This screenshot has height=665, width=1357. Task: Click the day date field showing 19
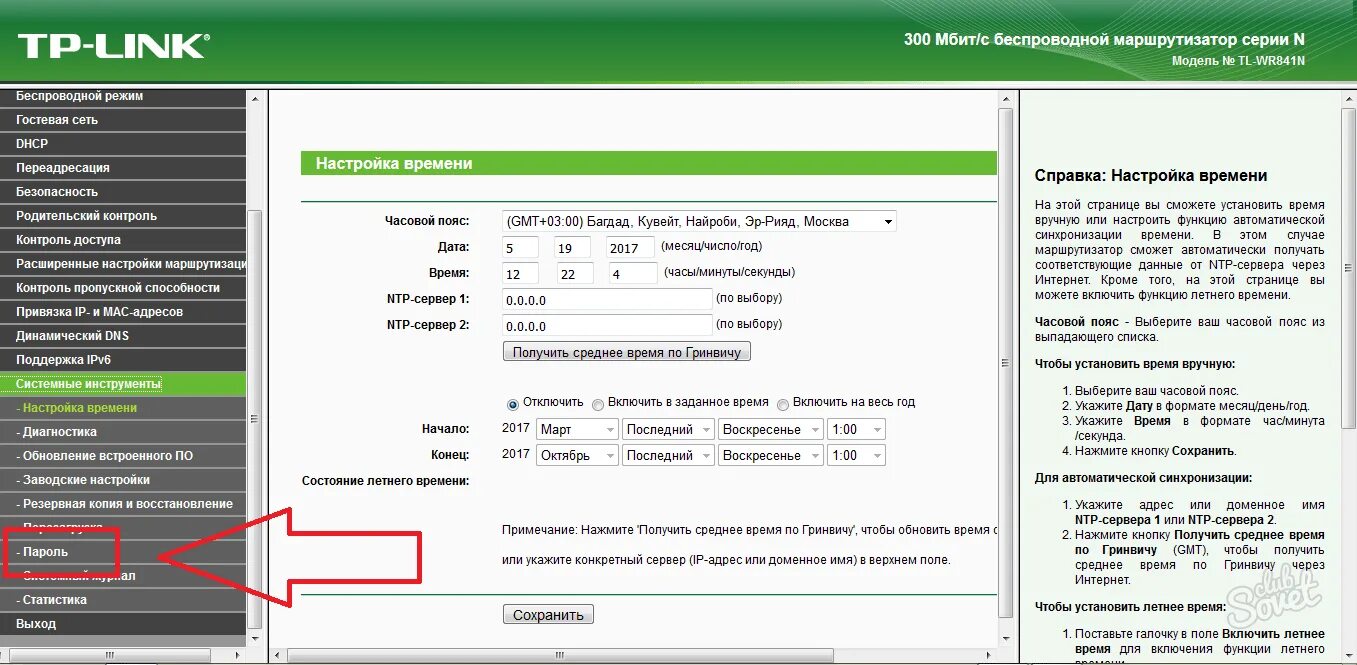pyautogui.click(x=574, y=247)
